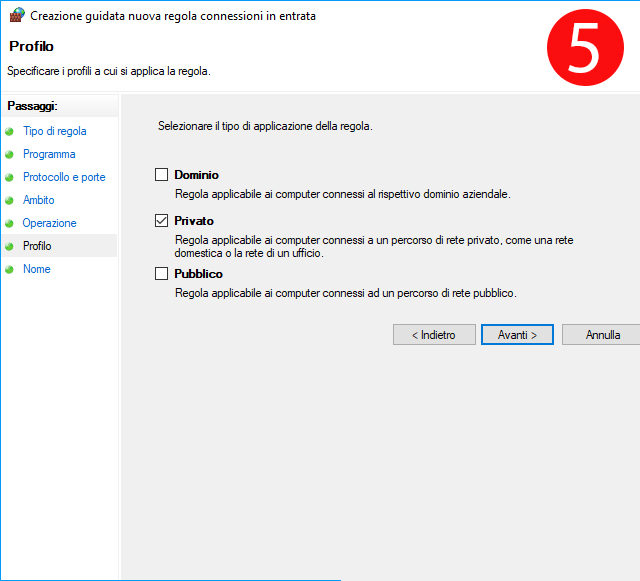Image resolution: width=640 pixels, height=581 pixels.
Task: Open the Tipo di regola step
Action: click(x=55, y=131)
